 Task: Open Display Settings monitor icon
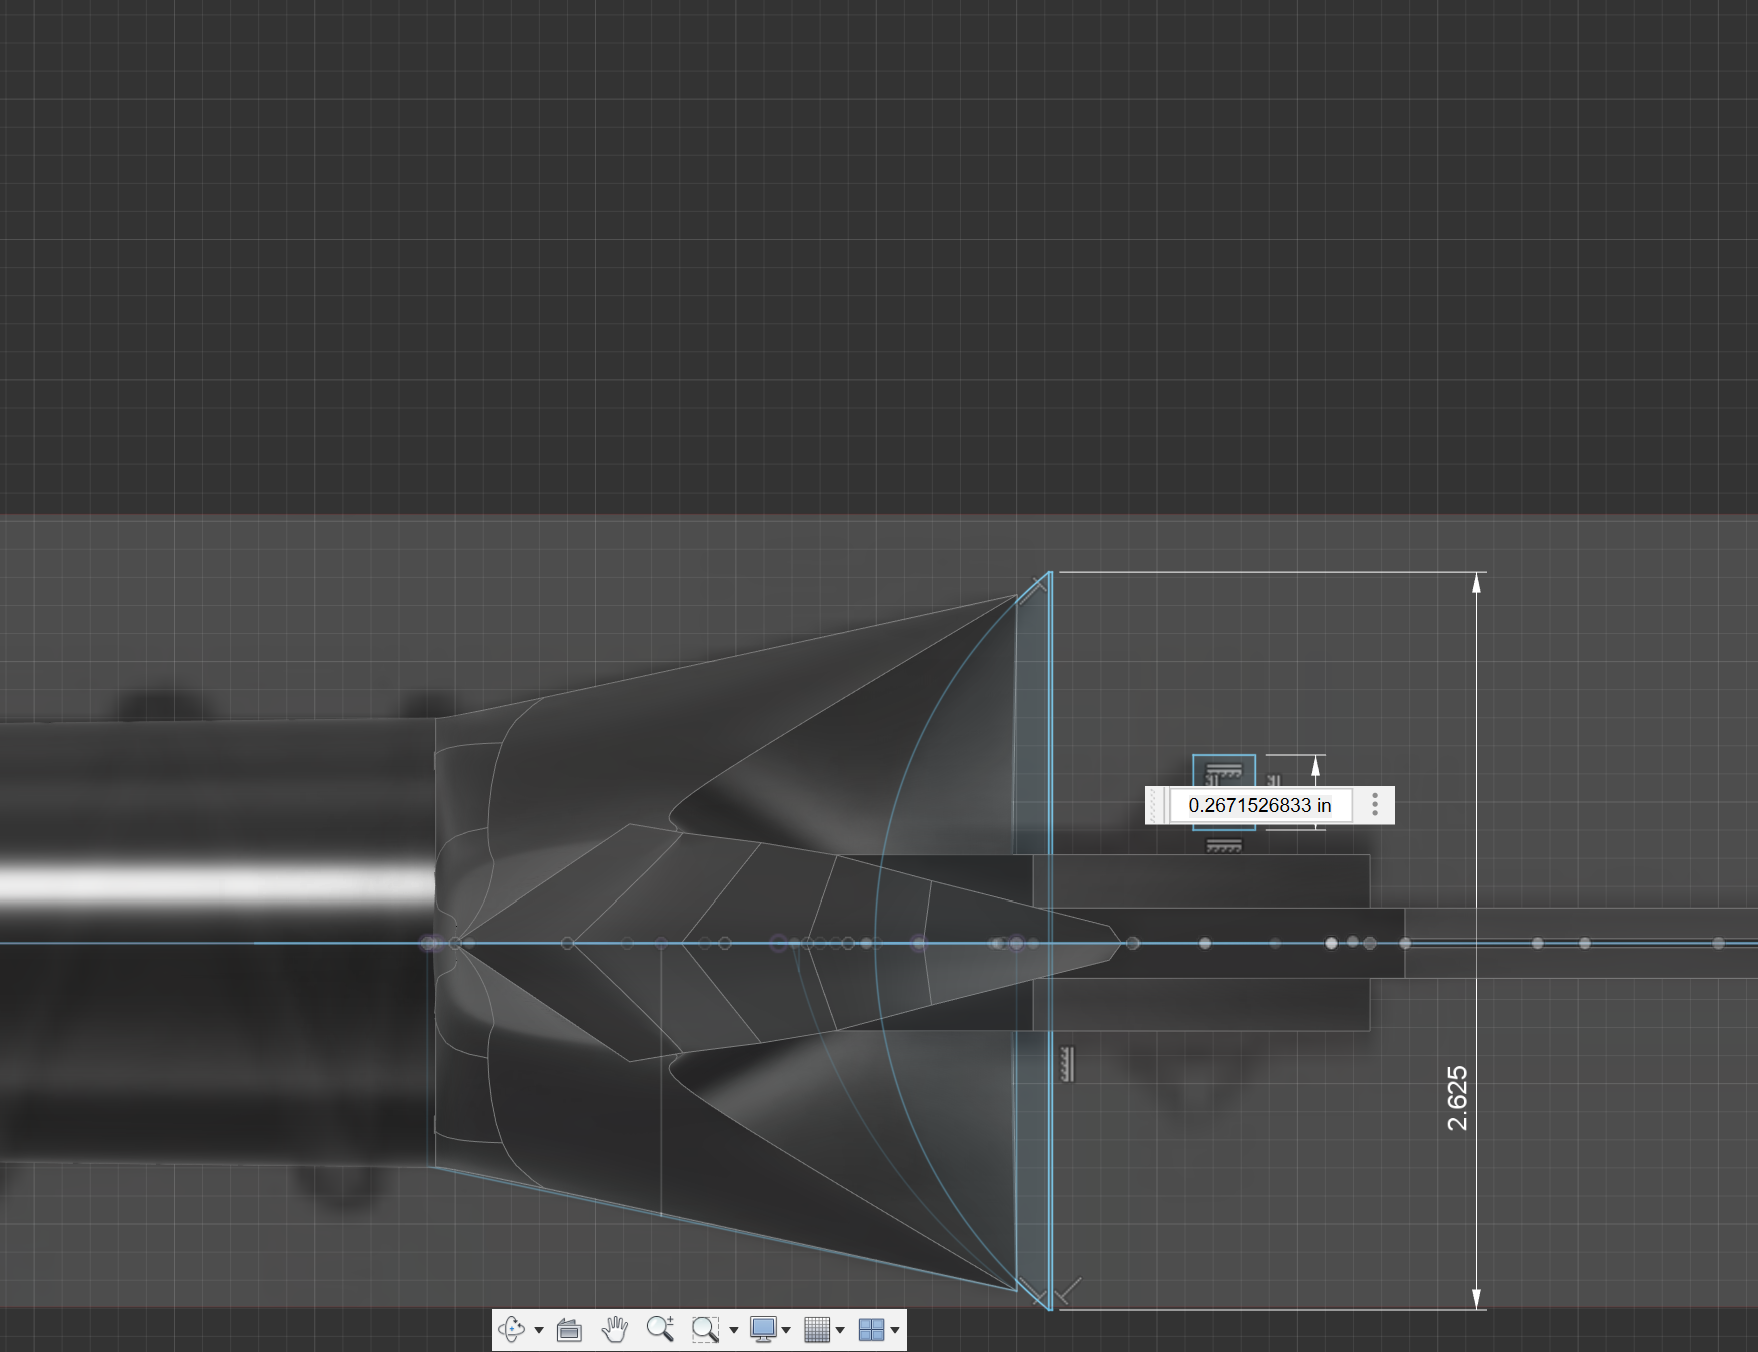point(763,1329)
